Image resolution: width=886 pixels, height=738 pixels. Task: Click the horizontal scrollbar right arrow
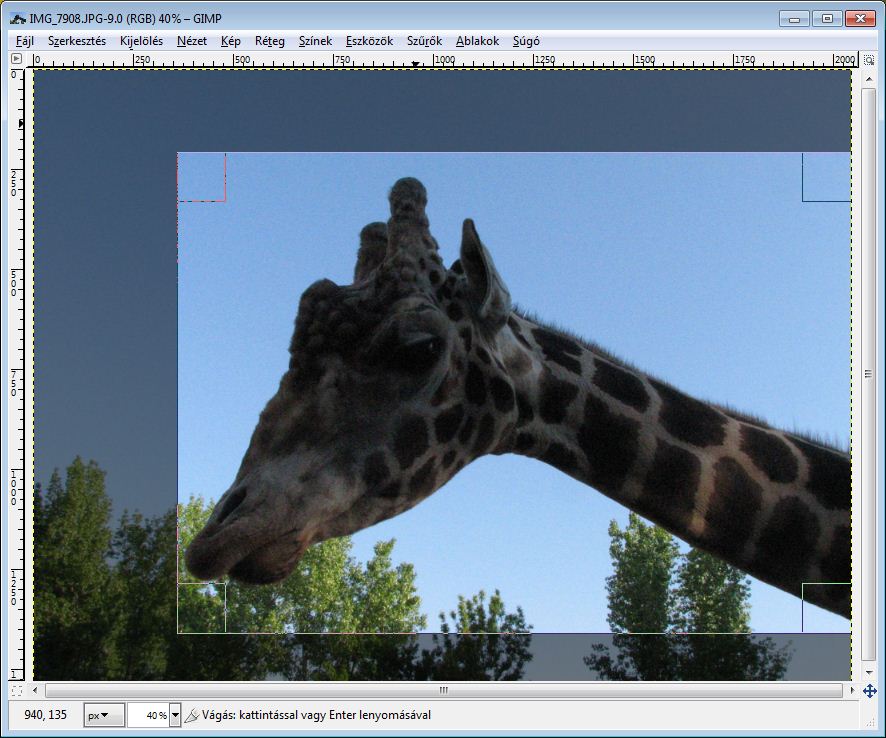(852, 690)
